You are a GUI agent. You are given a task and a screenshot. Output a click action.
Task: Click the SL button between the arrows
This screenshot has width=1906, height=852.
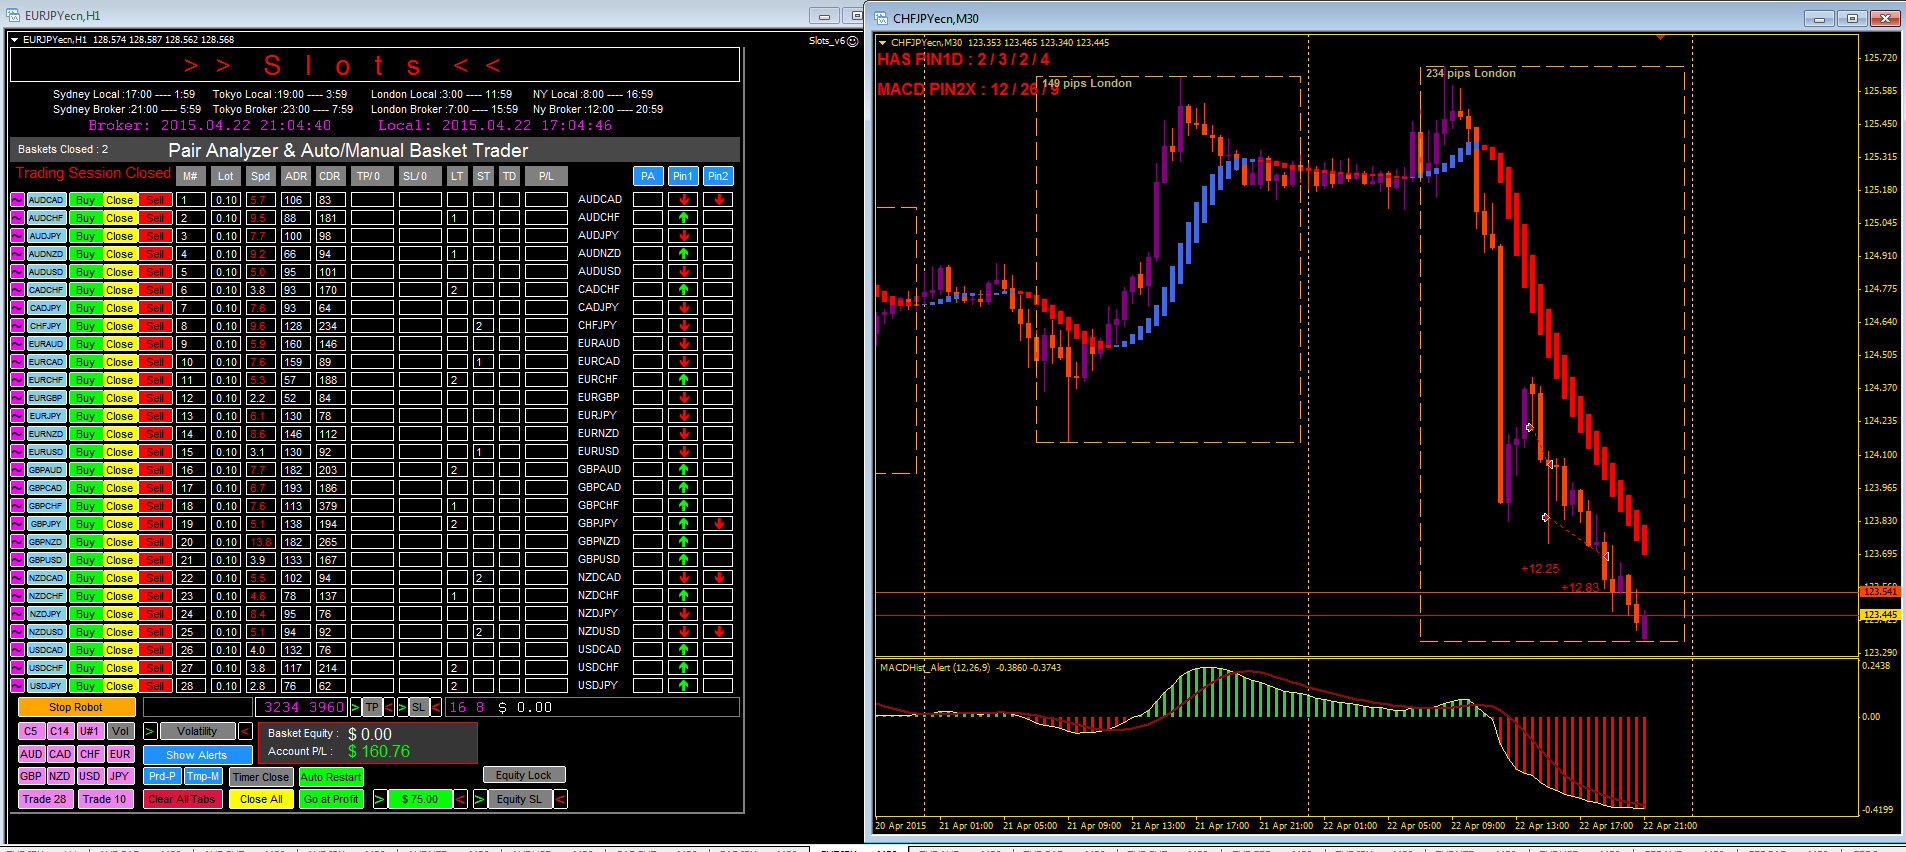419,707
